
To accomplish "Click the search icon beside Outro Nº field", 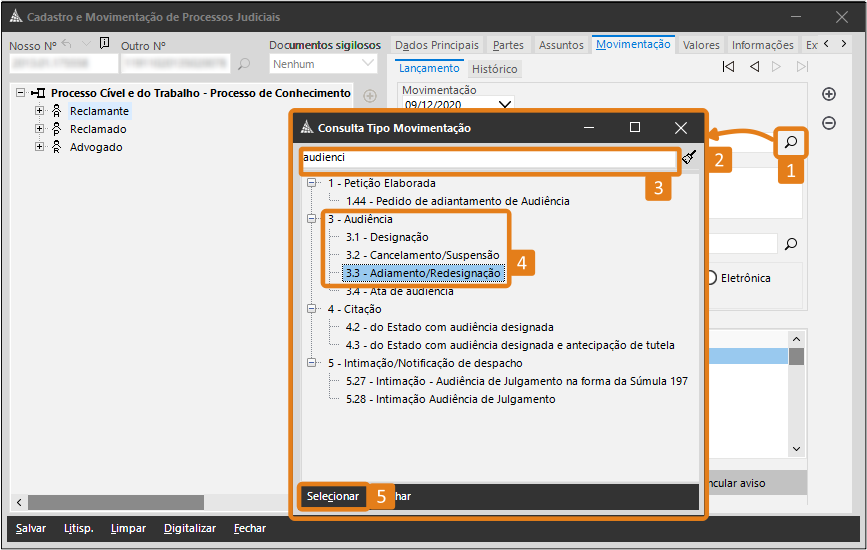I will [244, 64].
